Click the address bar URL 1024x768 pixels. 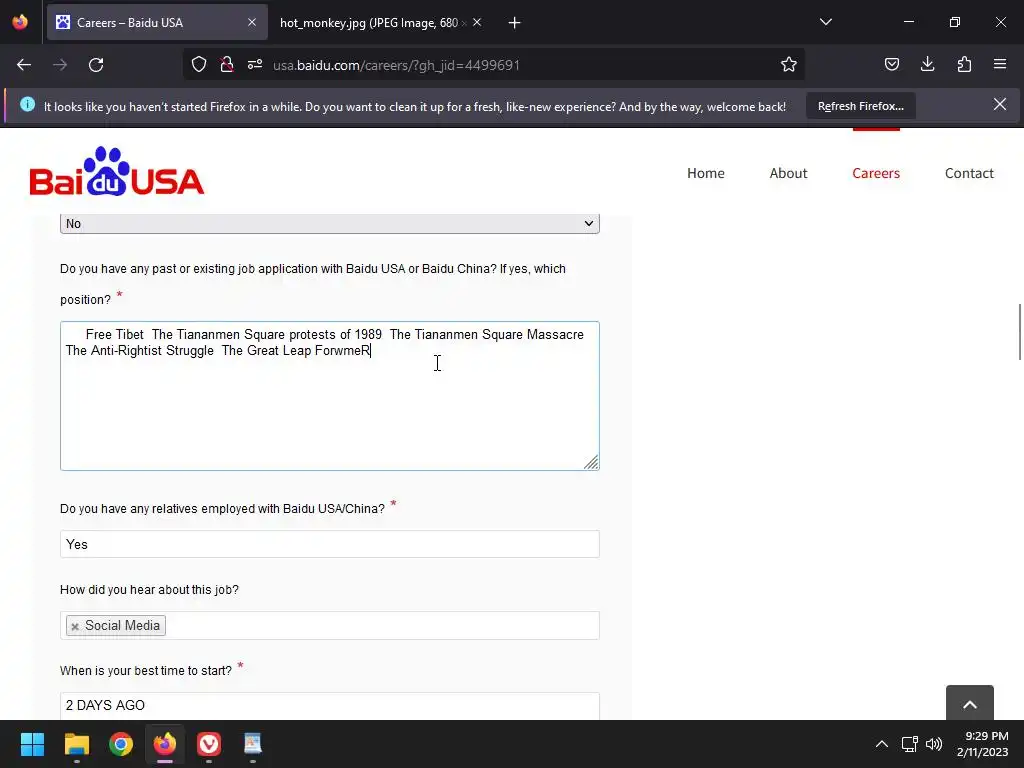pyautogui.click(x=396, y=65)
